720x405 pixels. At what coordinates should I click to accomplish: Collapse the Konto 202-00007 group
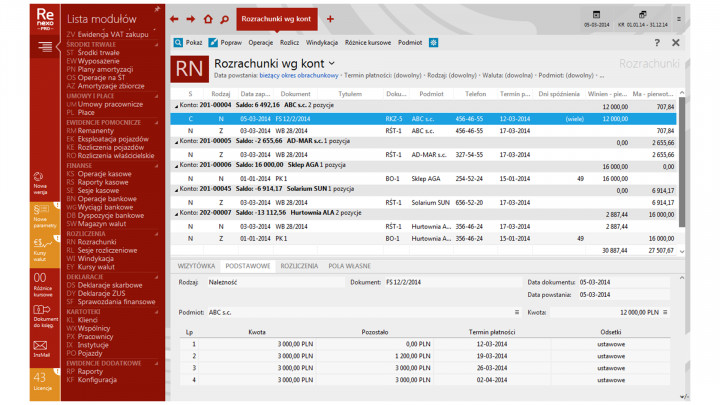point(176,214)
